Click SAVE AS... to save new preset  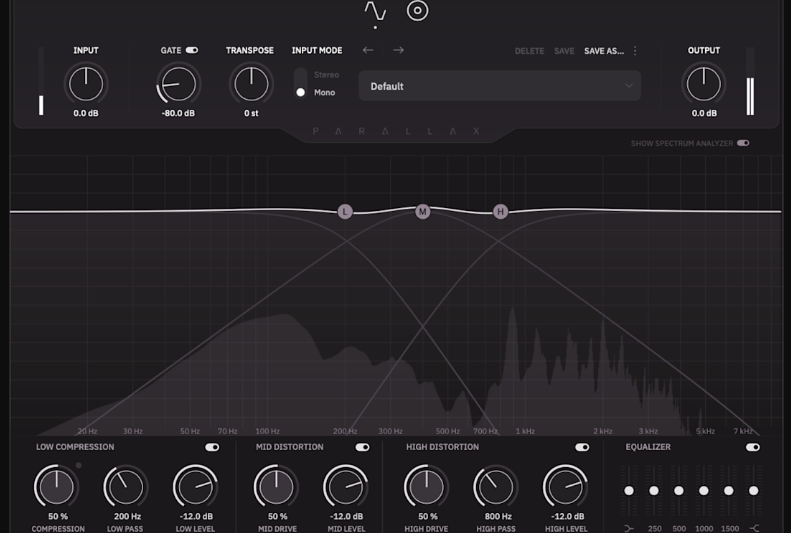click(604, 51)
